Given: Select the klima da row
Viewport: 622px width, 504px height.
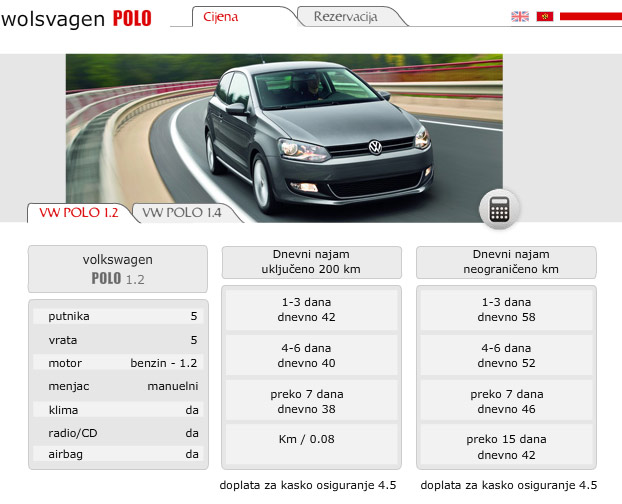Looking at the screenshot, I should point(118,410).
